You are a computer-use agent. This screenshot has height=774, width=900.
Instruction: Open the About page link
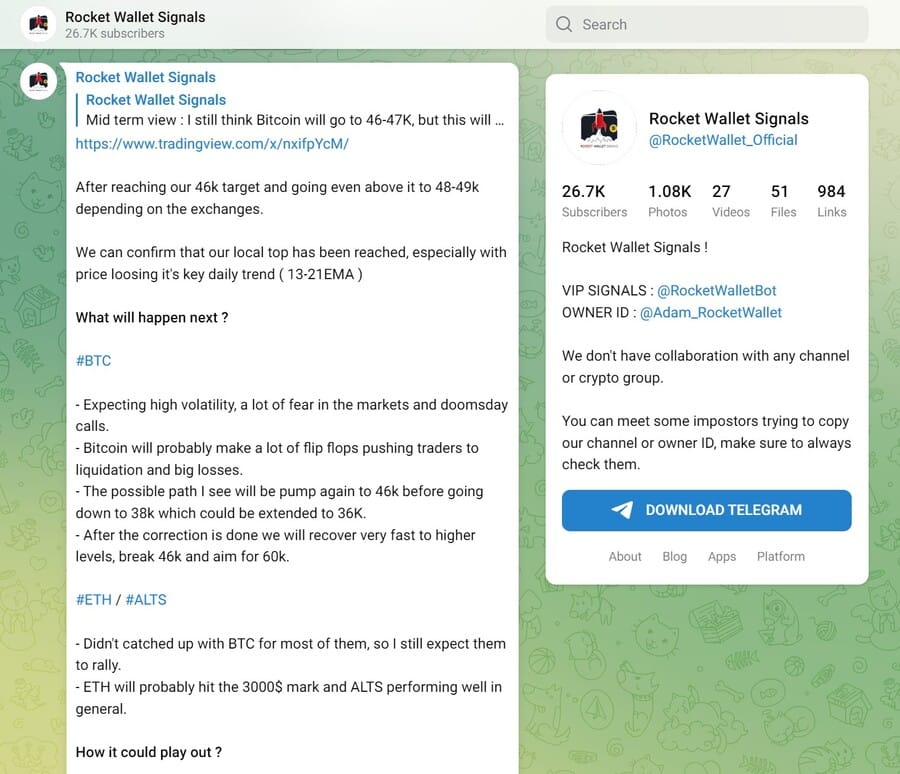click(625, 556)
